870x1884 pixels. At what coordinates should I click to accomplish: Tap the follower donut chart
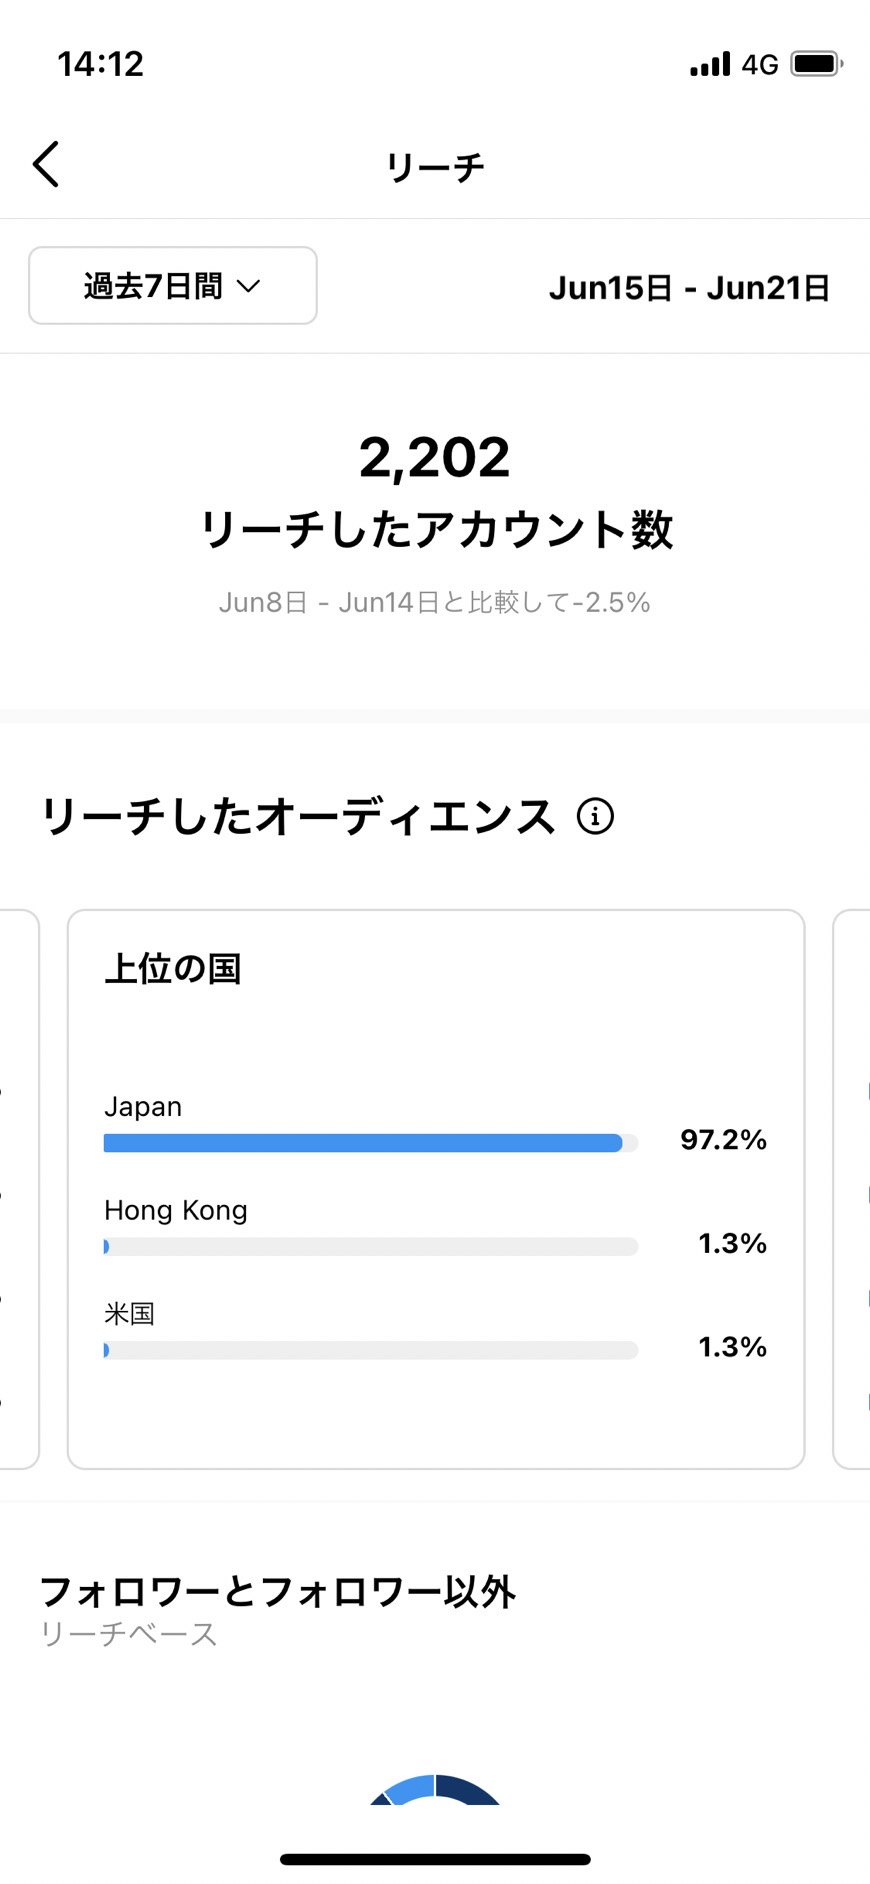coord(435,1790)
